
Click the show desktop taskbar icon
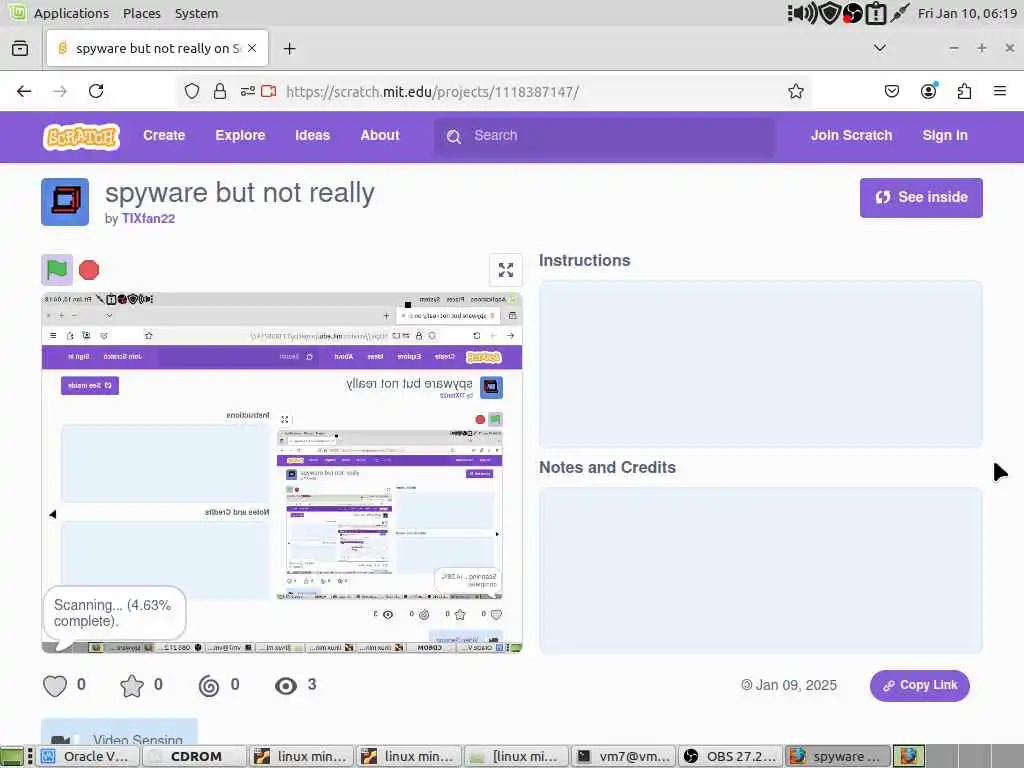[12, 756]
